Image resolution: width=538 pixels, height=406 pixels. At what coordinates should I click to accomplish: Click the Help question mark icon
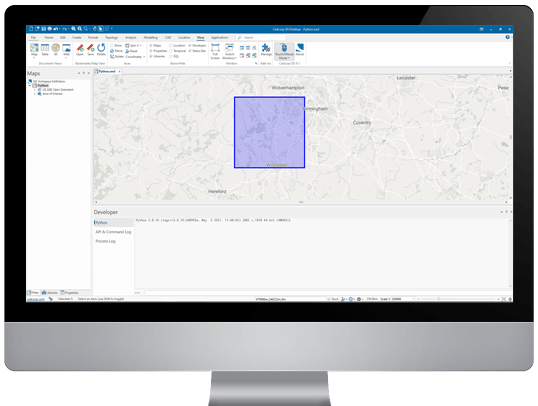507,37
